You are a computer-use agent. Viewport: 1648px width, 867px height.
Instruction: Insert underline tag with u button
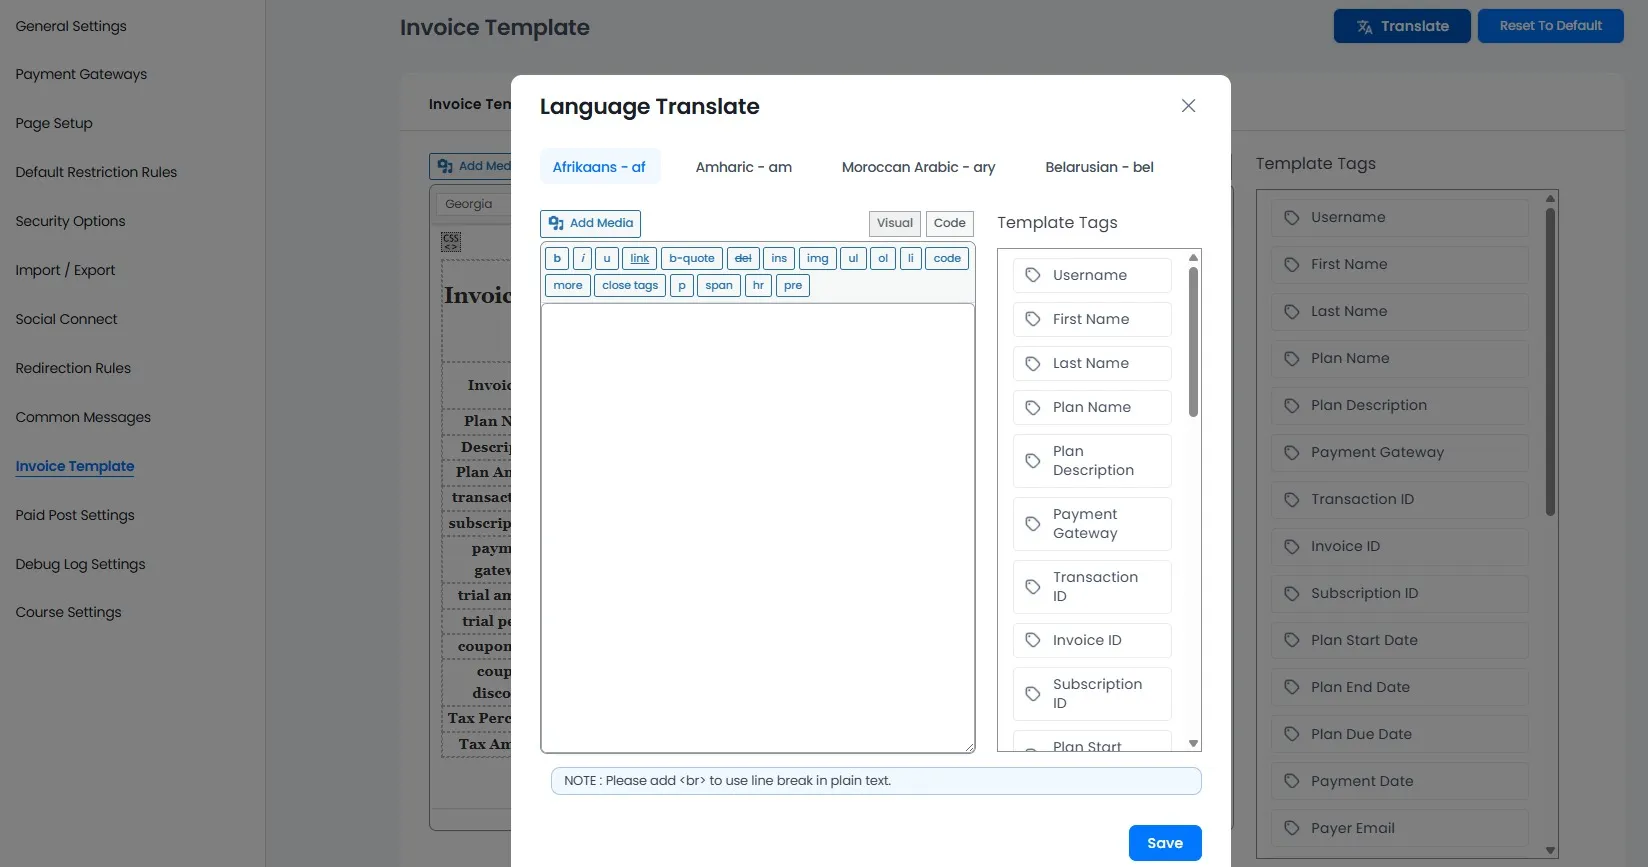[x=606, y=258]
